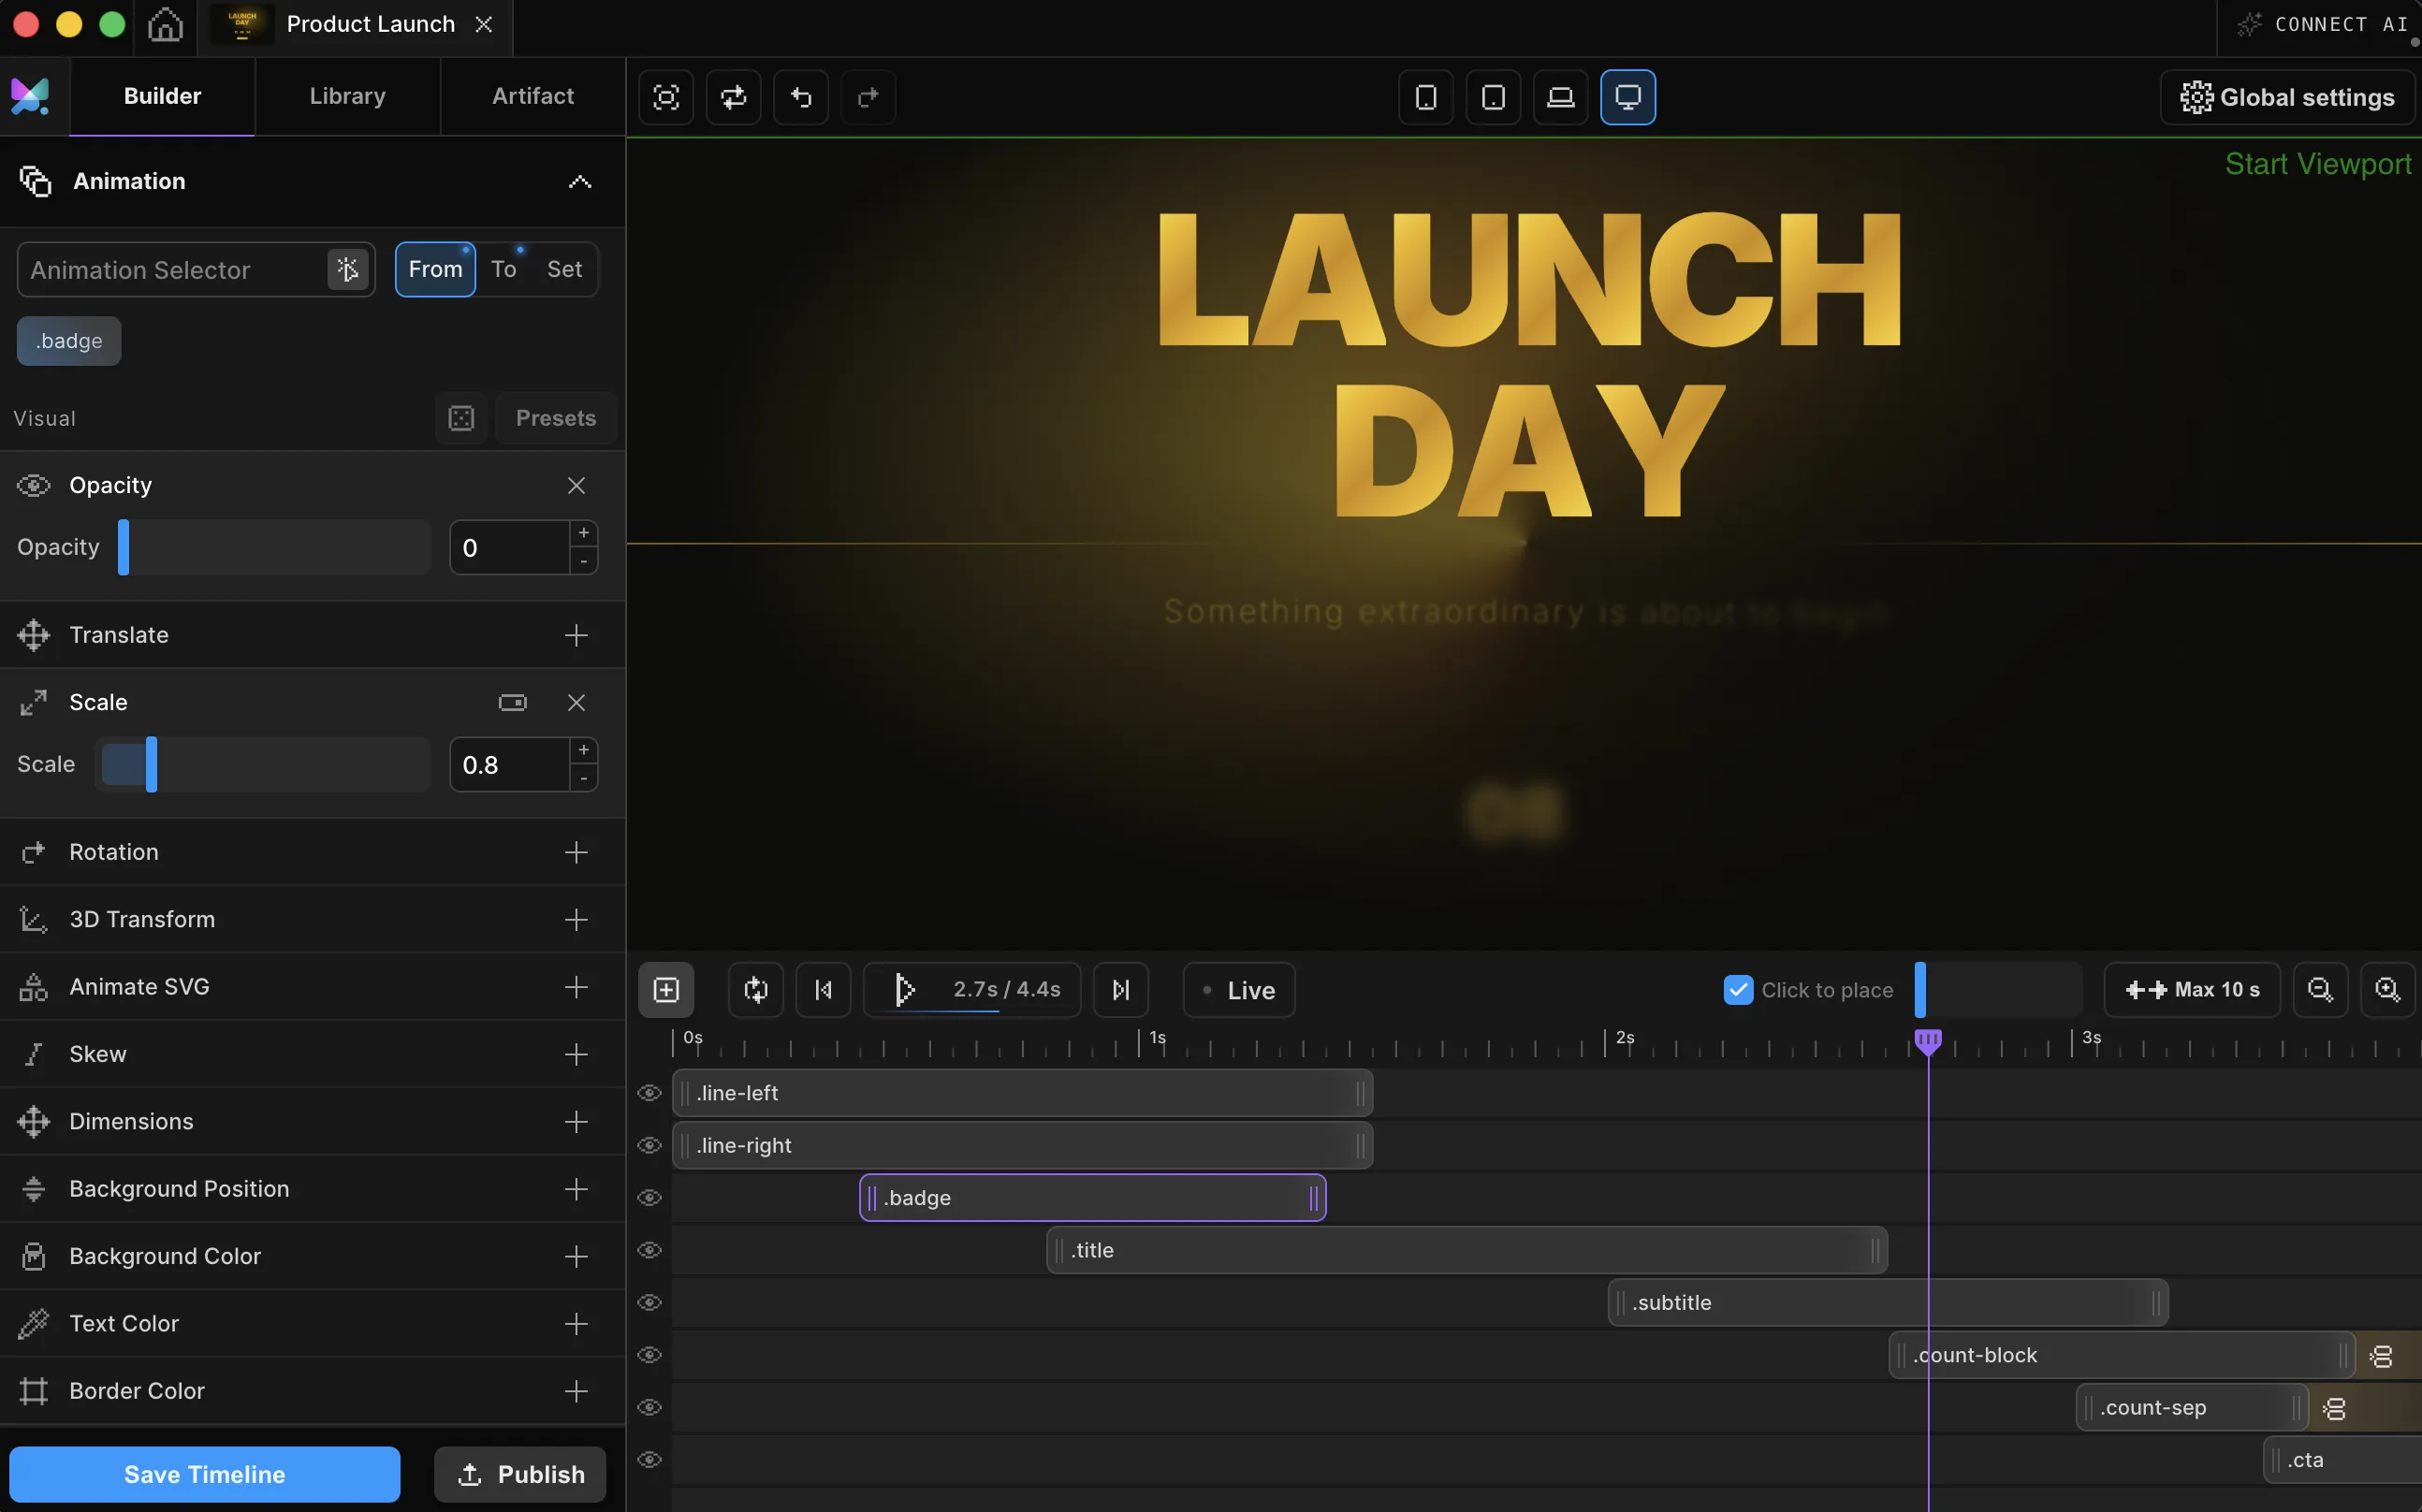Expand the Translate property
The image size is (2422, 1512).
coord(576,635)
